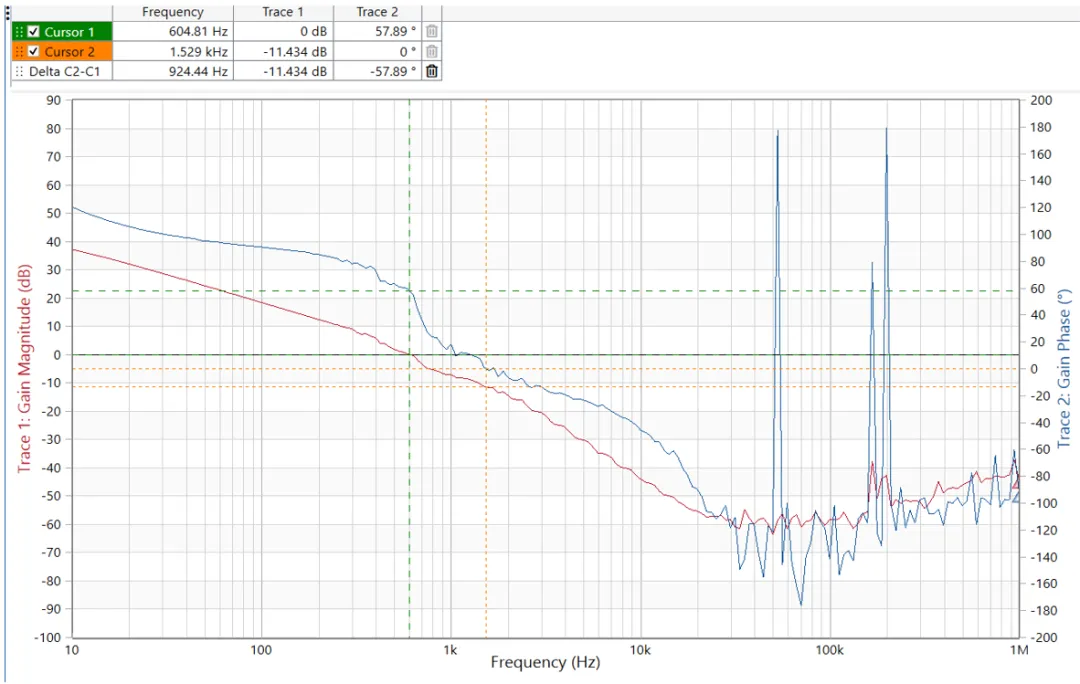Delete the Delta C2-C1 row via trash icon
1080x684 pixels.
431,71
